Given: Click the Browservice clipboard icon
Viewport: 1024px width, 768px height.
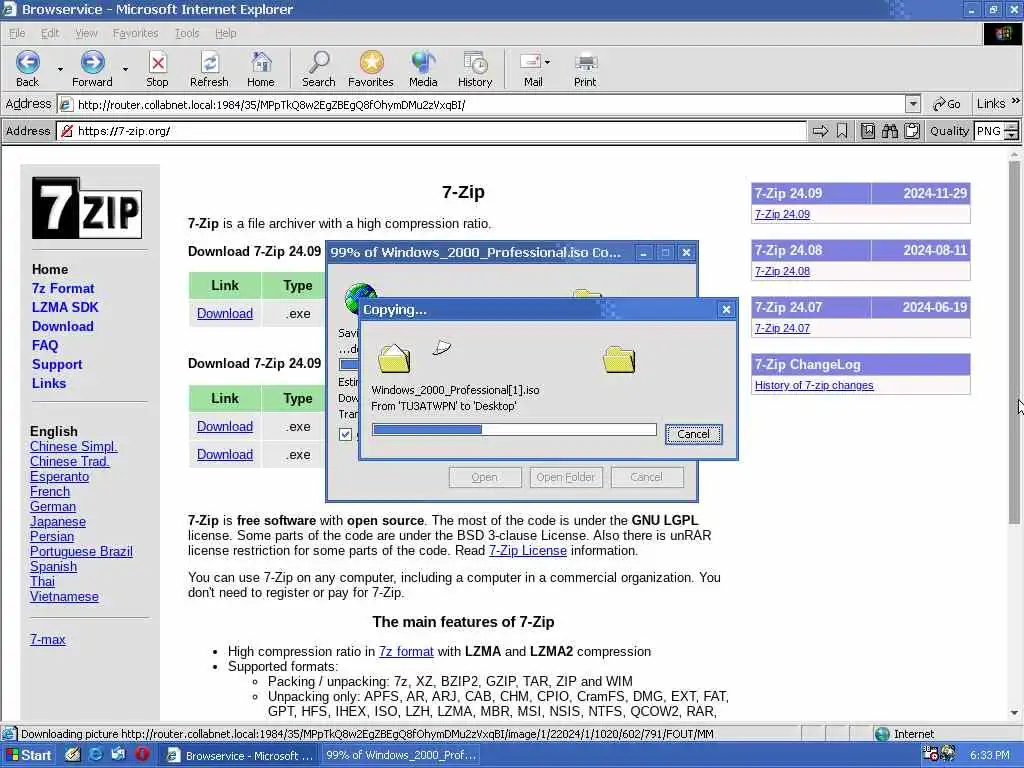Looking at the screenshot, I should (x=912, y=131).
